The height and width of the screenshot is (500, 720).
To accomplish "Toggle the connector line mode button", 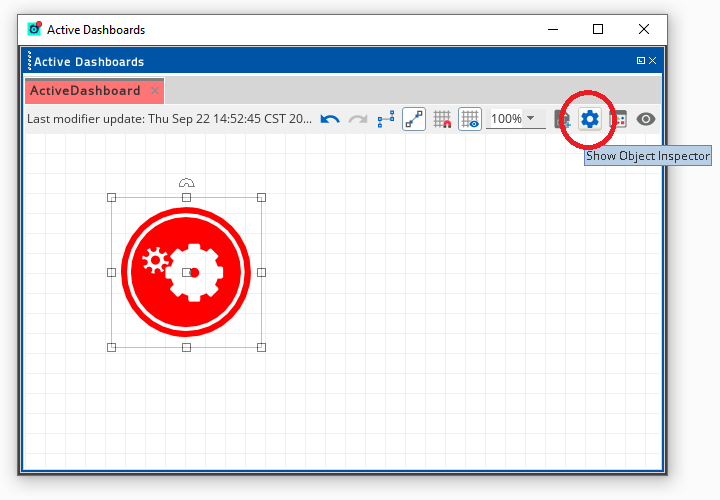I will pyautogui.click(x=414, y=119).
